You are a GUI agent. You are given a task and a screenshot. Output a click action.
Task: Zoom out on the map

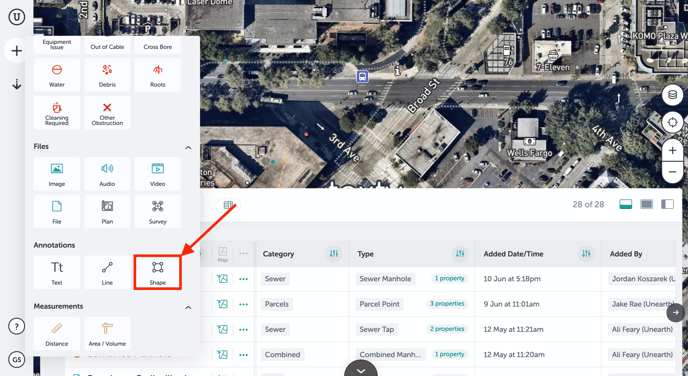point(672,172)
